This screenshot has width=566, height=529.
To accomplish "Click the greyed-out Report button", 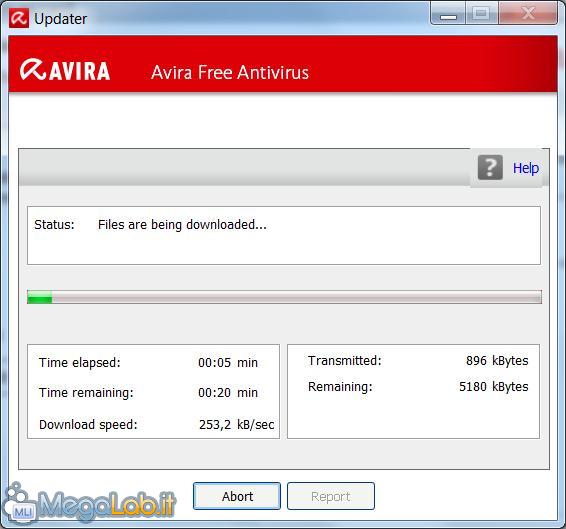I will [x=331, y=496].
